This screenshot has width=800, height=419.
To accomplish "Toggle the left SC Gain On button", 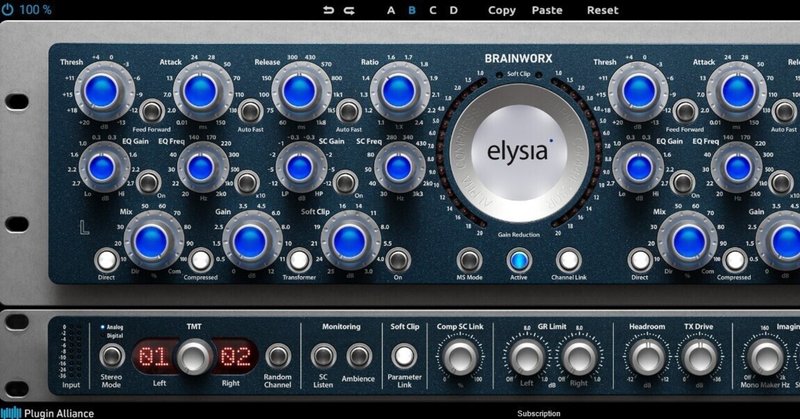I will click(x=345, y=182).
